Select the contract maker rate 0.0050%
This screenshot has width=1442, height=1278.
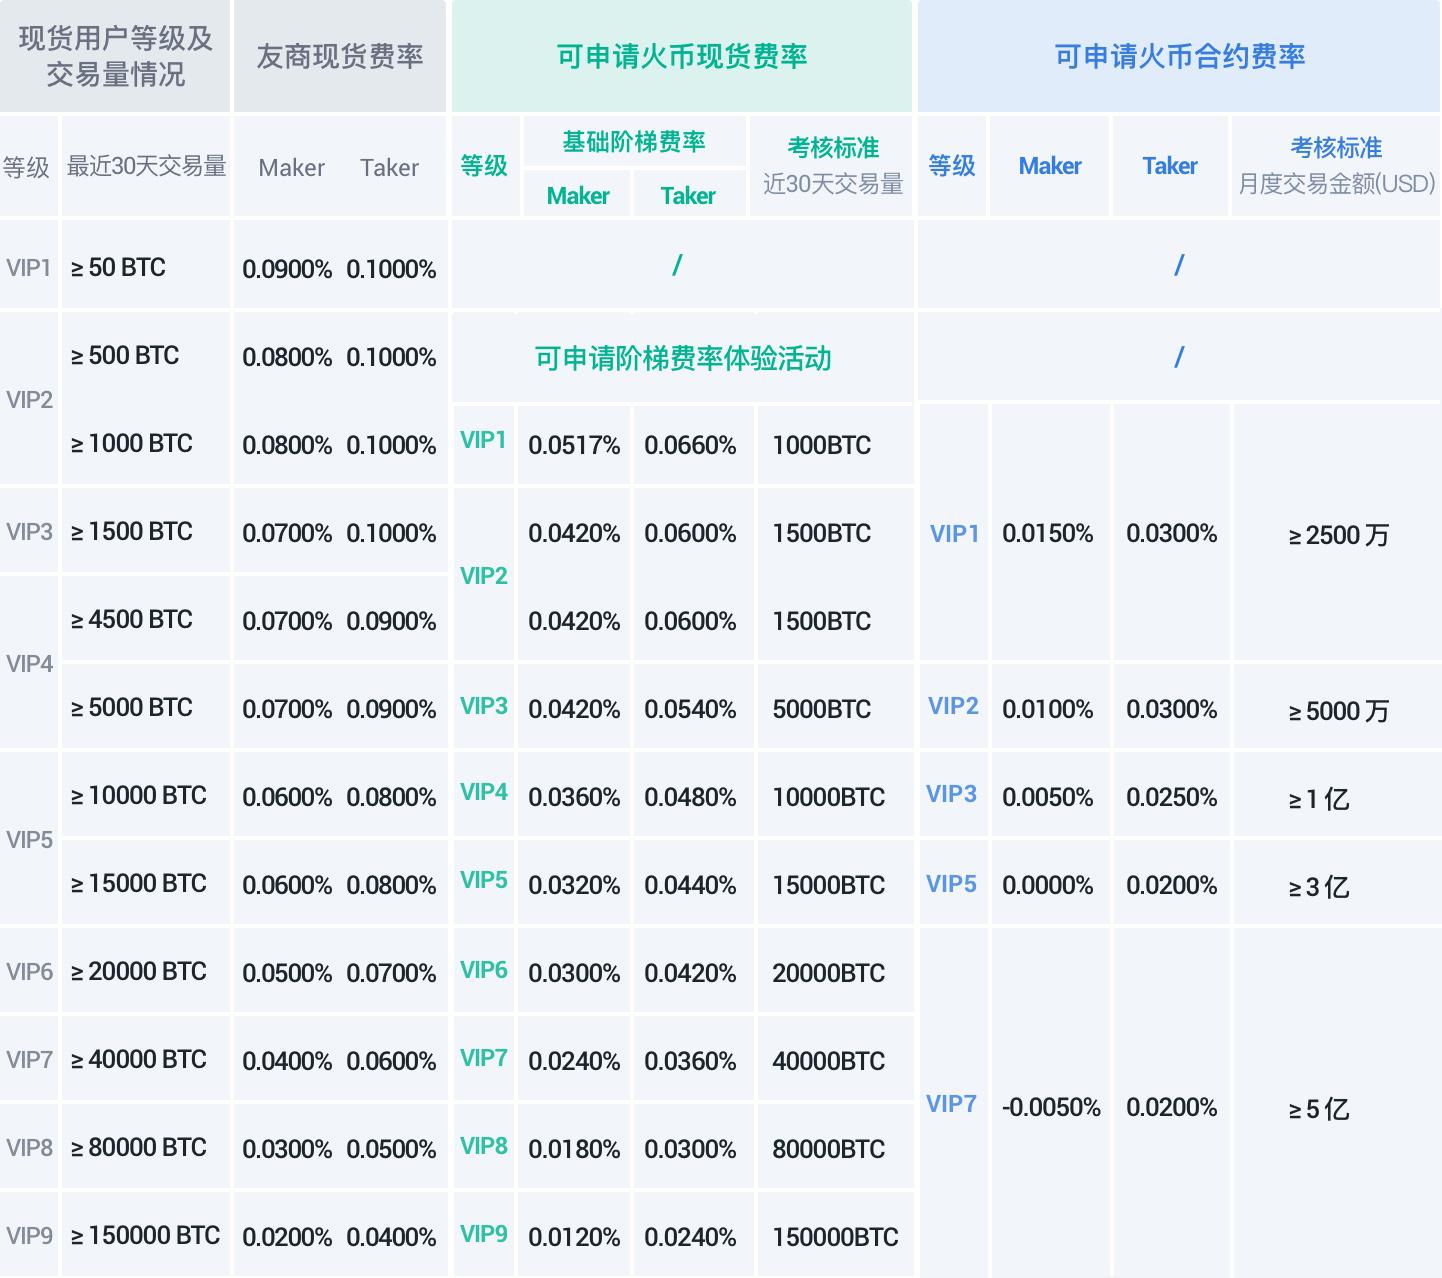(x=1048, y=797)
